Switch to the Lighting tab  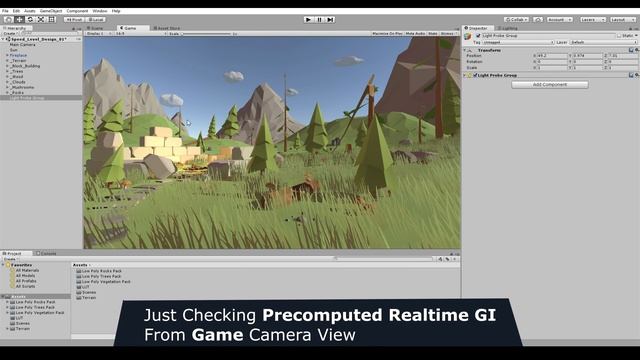pyautogui.click(x=507, y=28)
